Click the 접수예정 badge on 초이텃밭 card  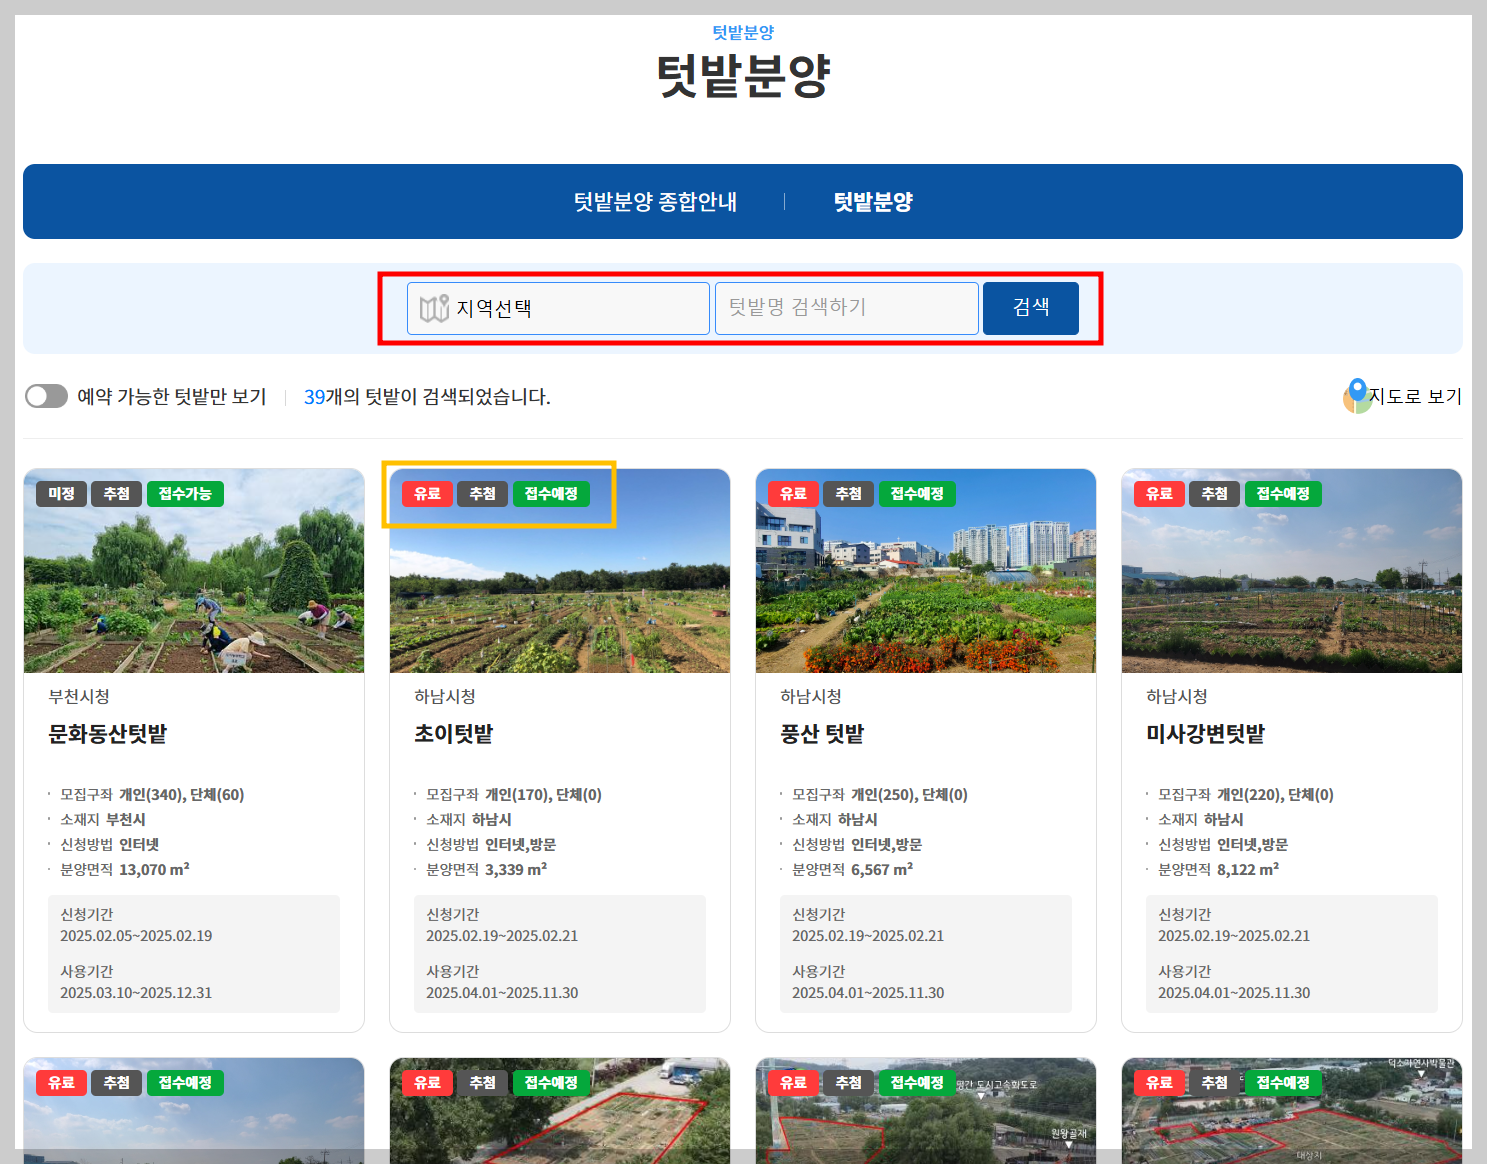pyautogui.click(x=551, y=494)
